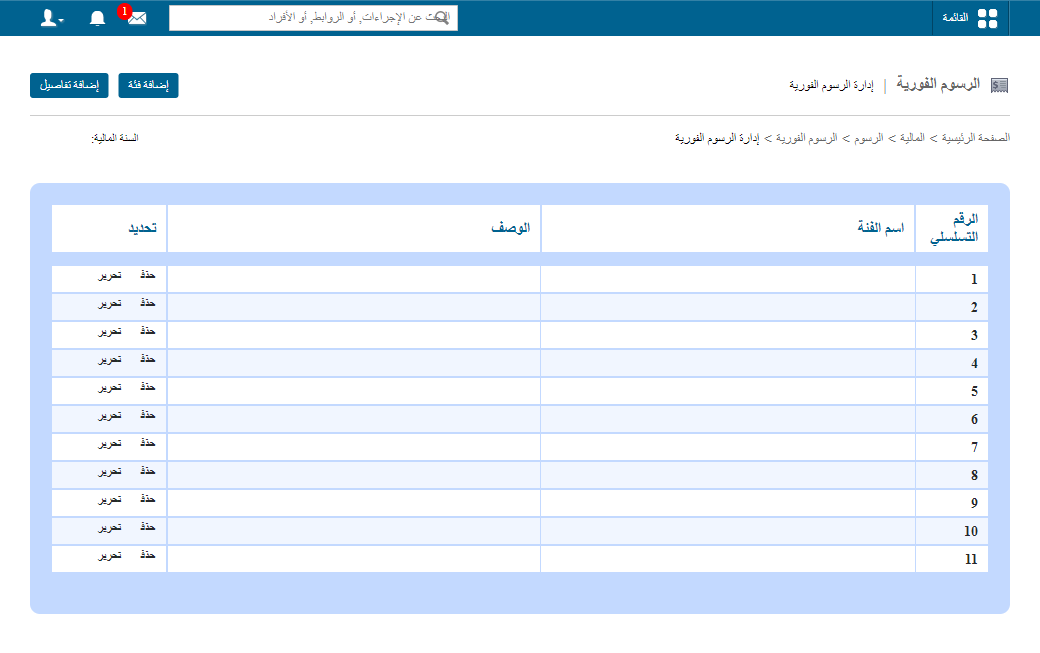Click تحرير in row 6

pyautogui.click(x=110, y=415)
